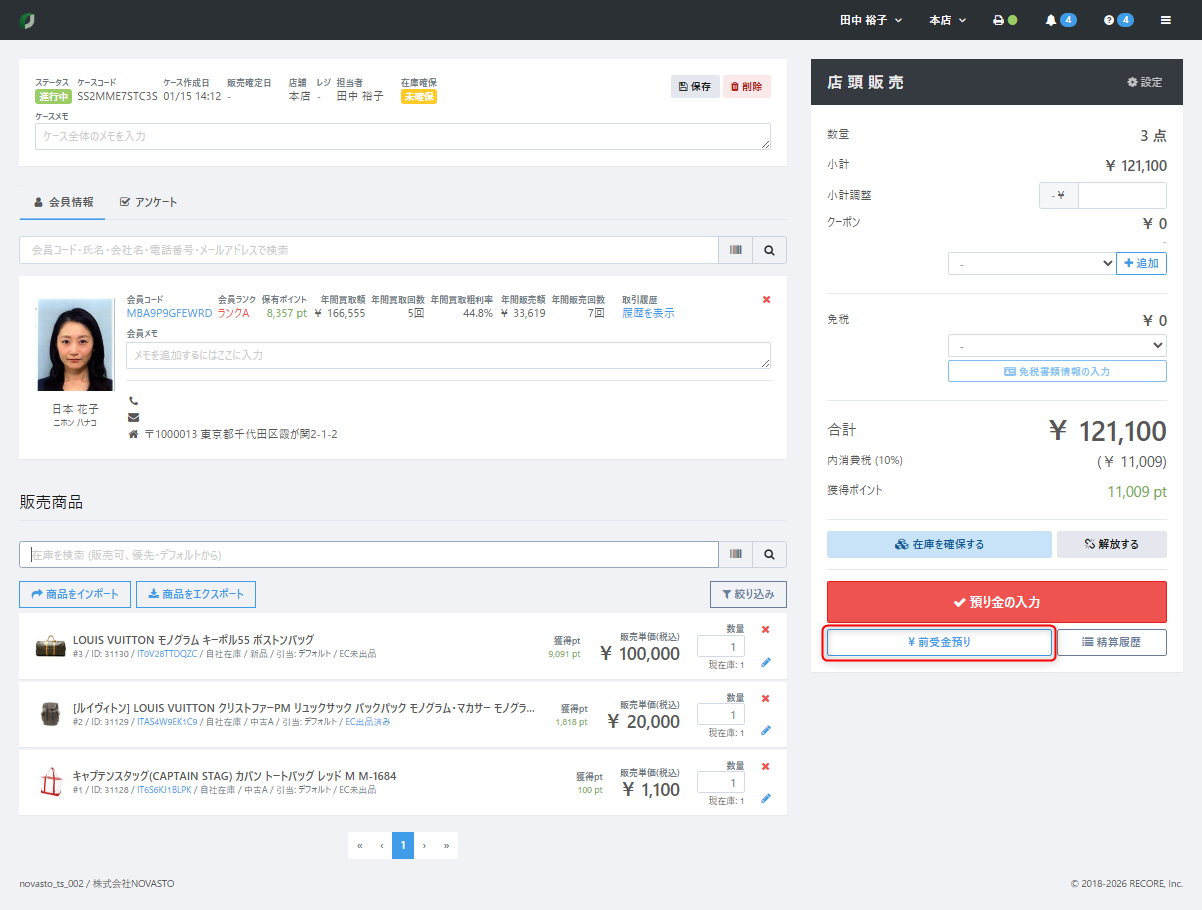
Task: Expand the coupon selection dropdown
Action: (1031, 263)
